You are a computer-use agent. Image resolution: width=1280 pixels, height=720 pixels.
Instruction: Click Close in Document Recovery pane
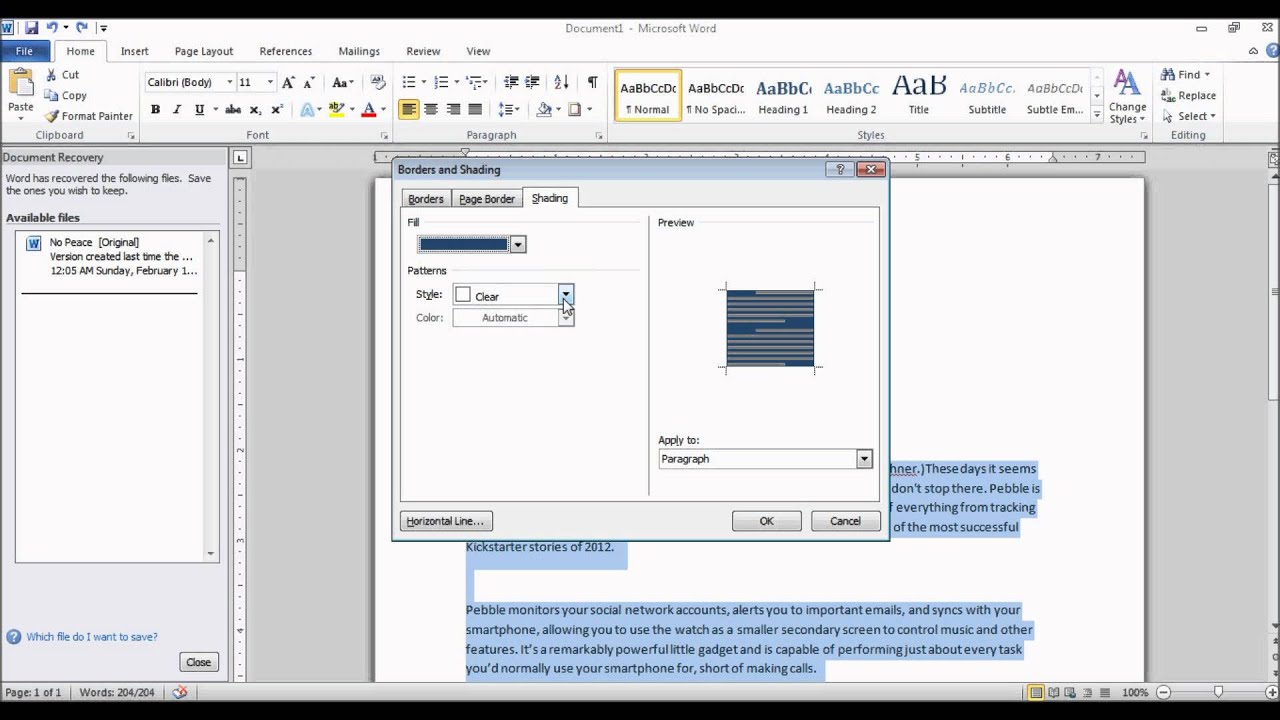pyautogui.click(x=198, y=662)
